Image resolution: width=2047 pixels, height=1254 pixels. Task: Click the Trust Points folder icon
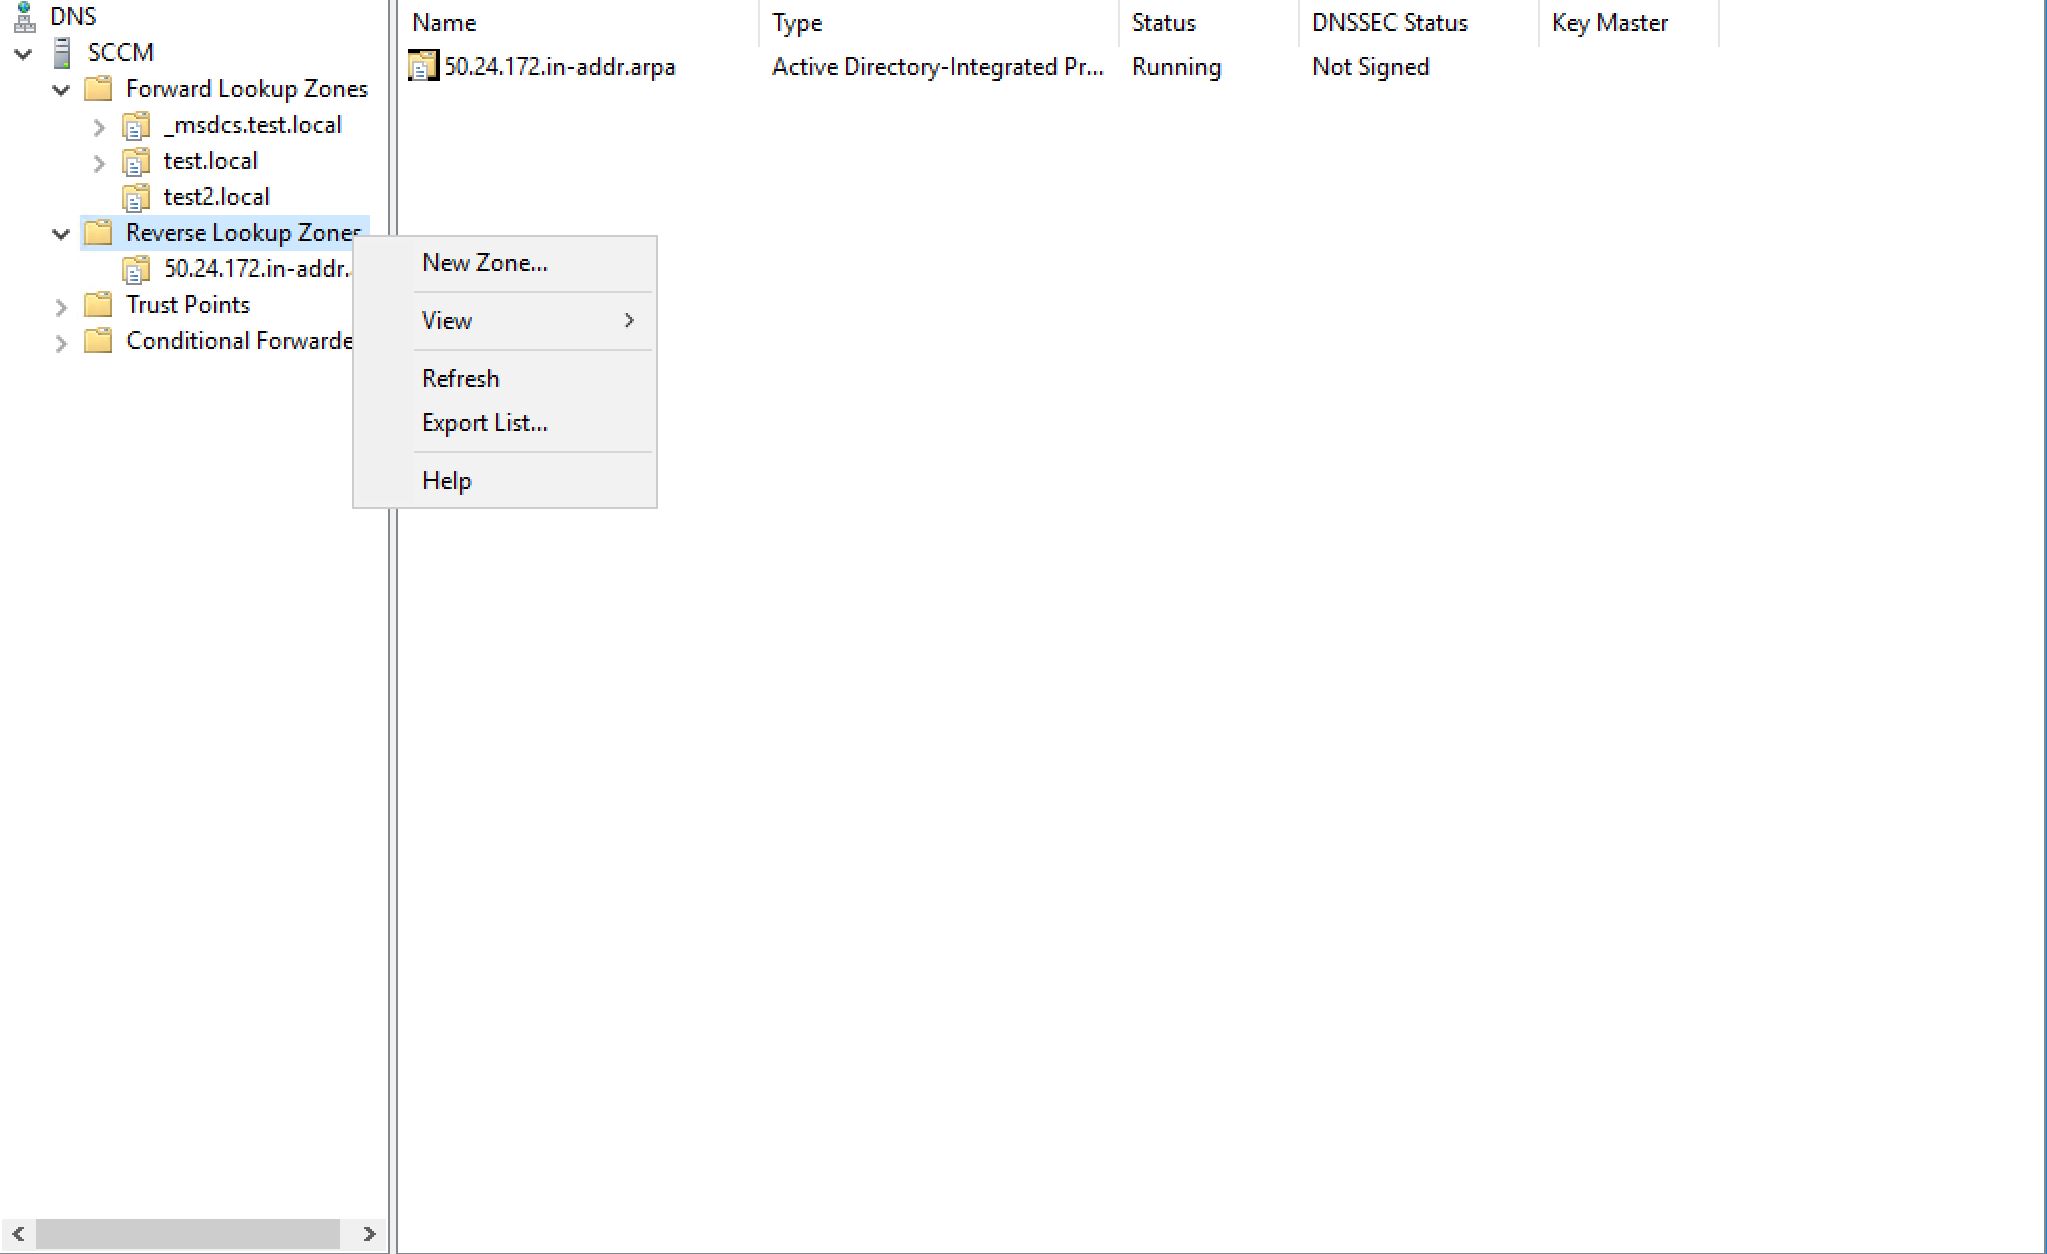click(97, 304)
